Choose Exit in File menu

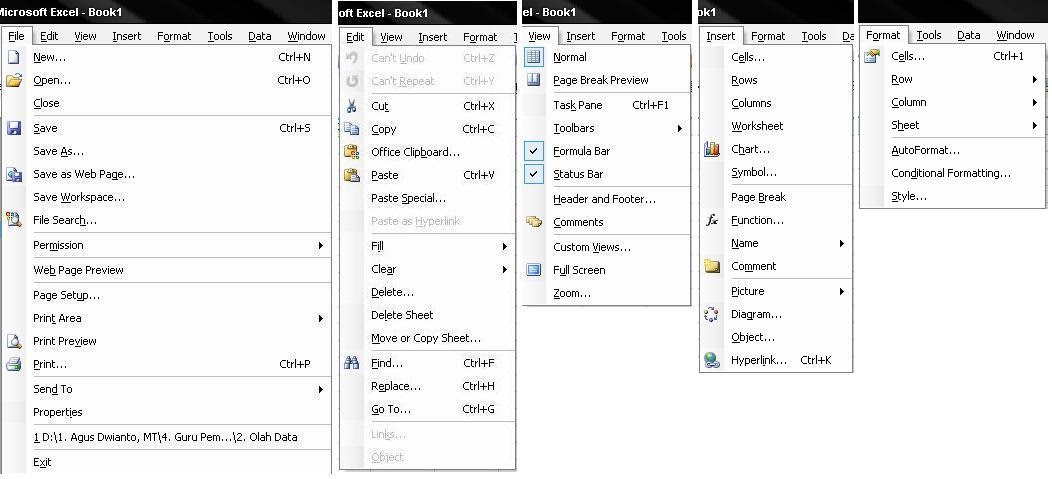point(42,462)
